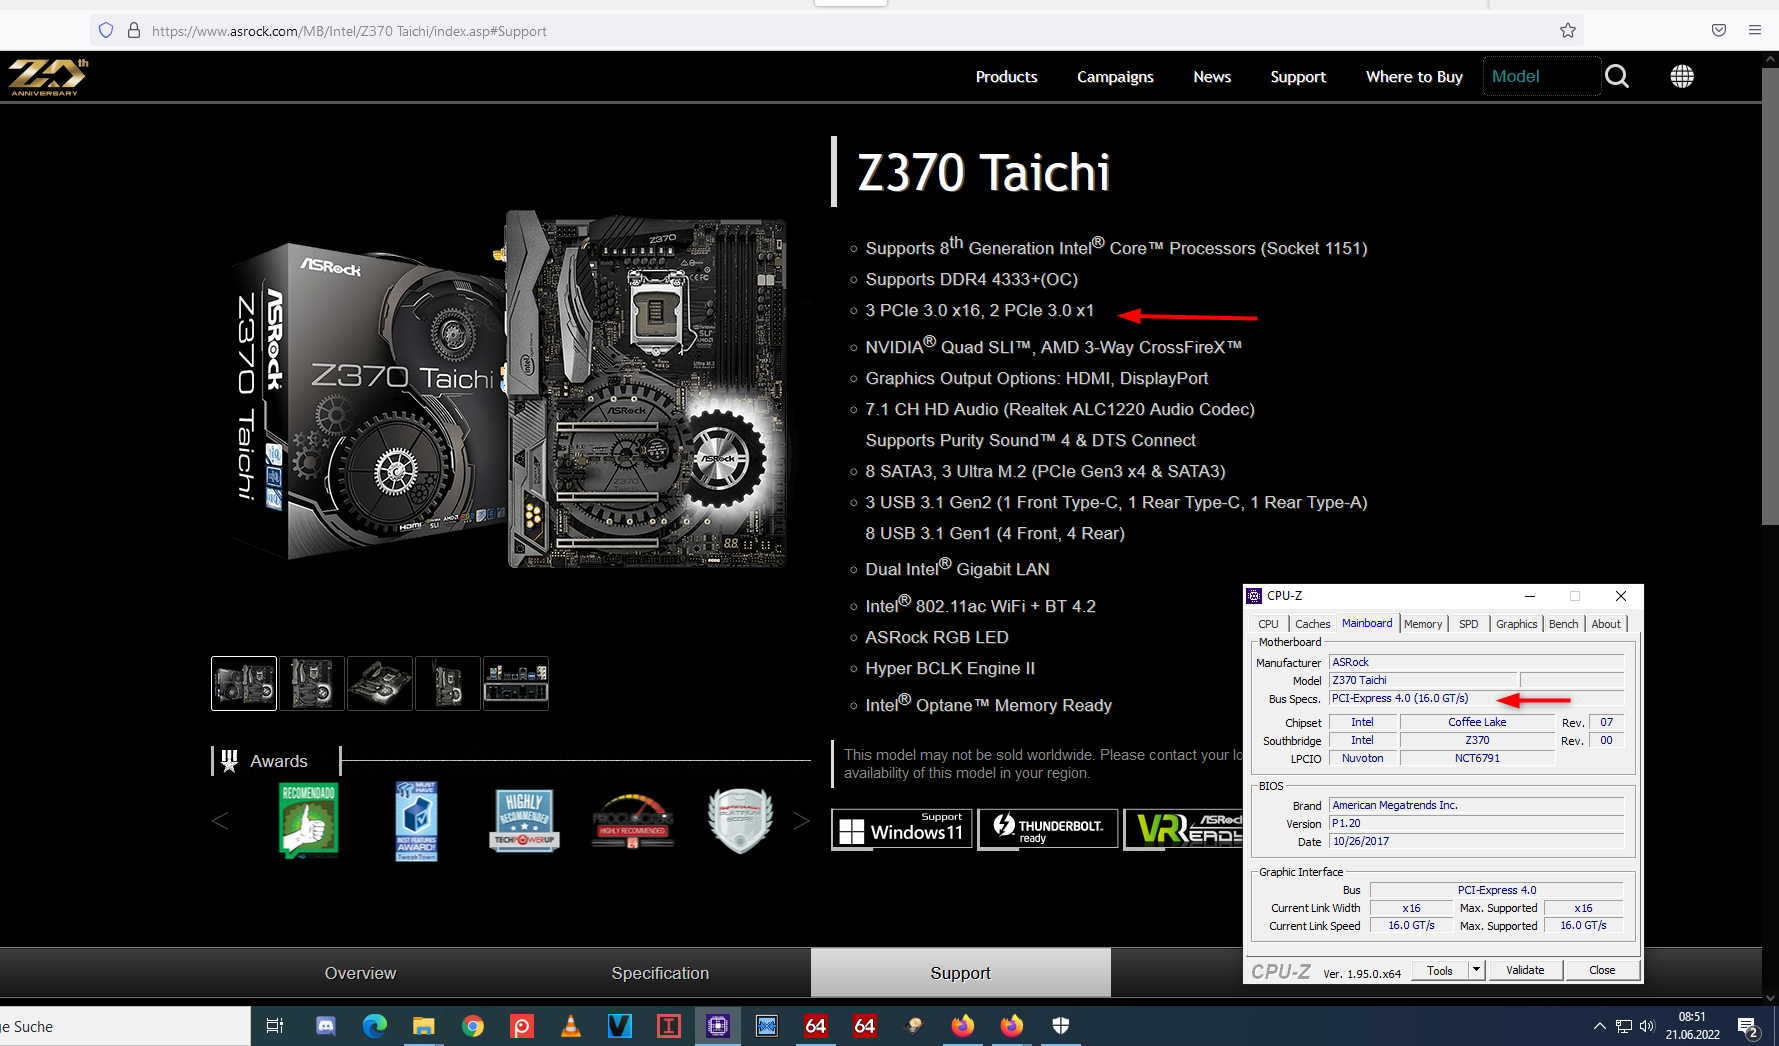Open Where to Buy link
The image size is (1779, 1046).
point(1414,77)
